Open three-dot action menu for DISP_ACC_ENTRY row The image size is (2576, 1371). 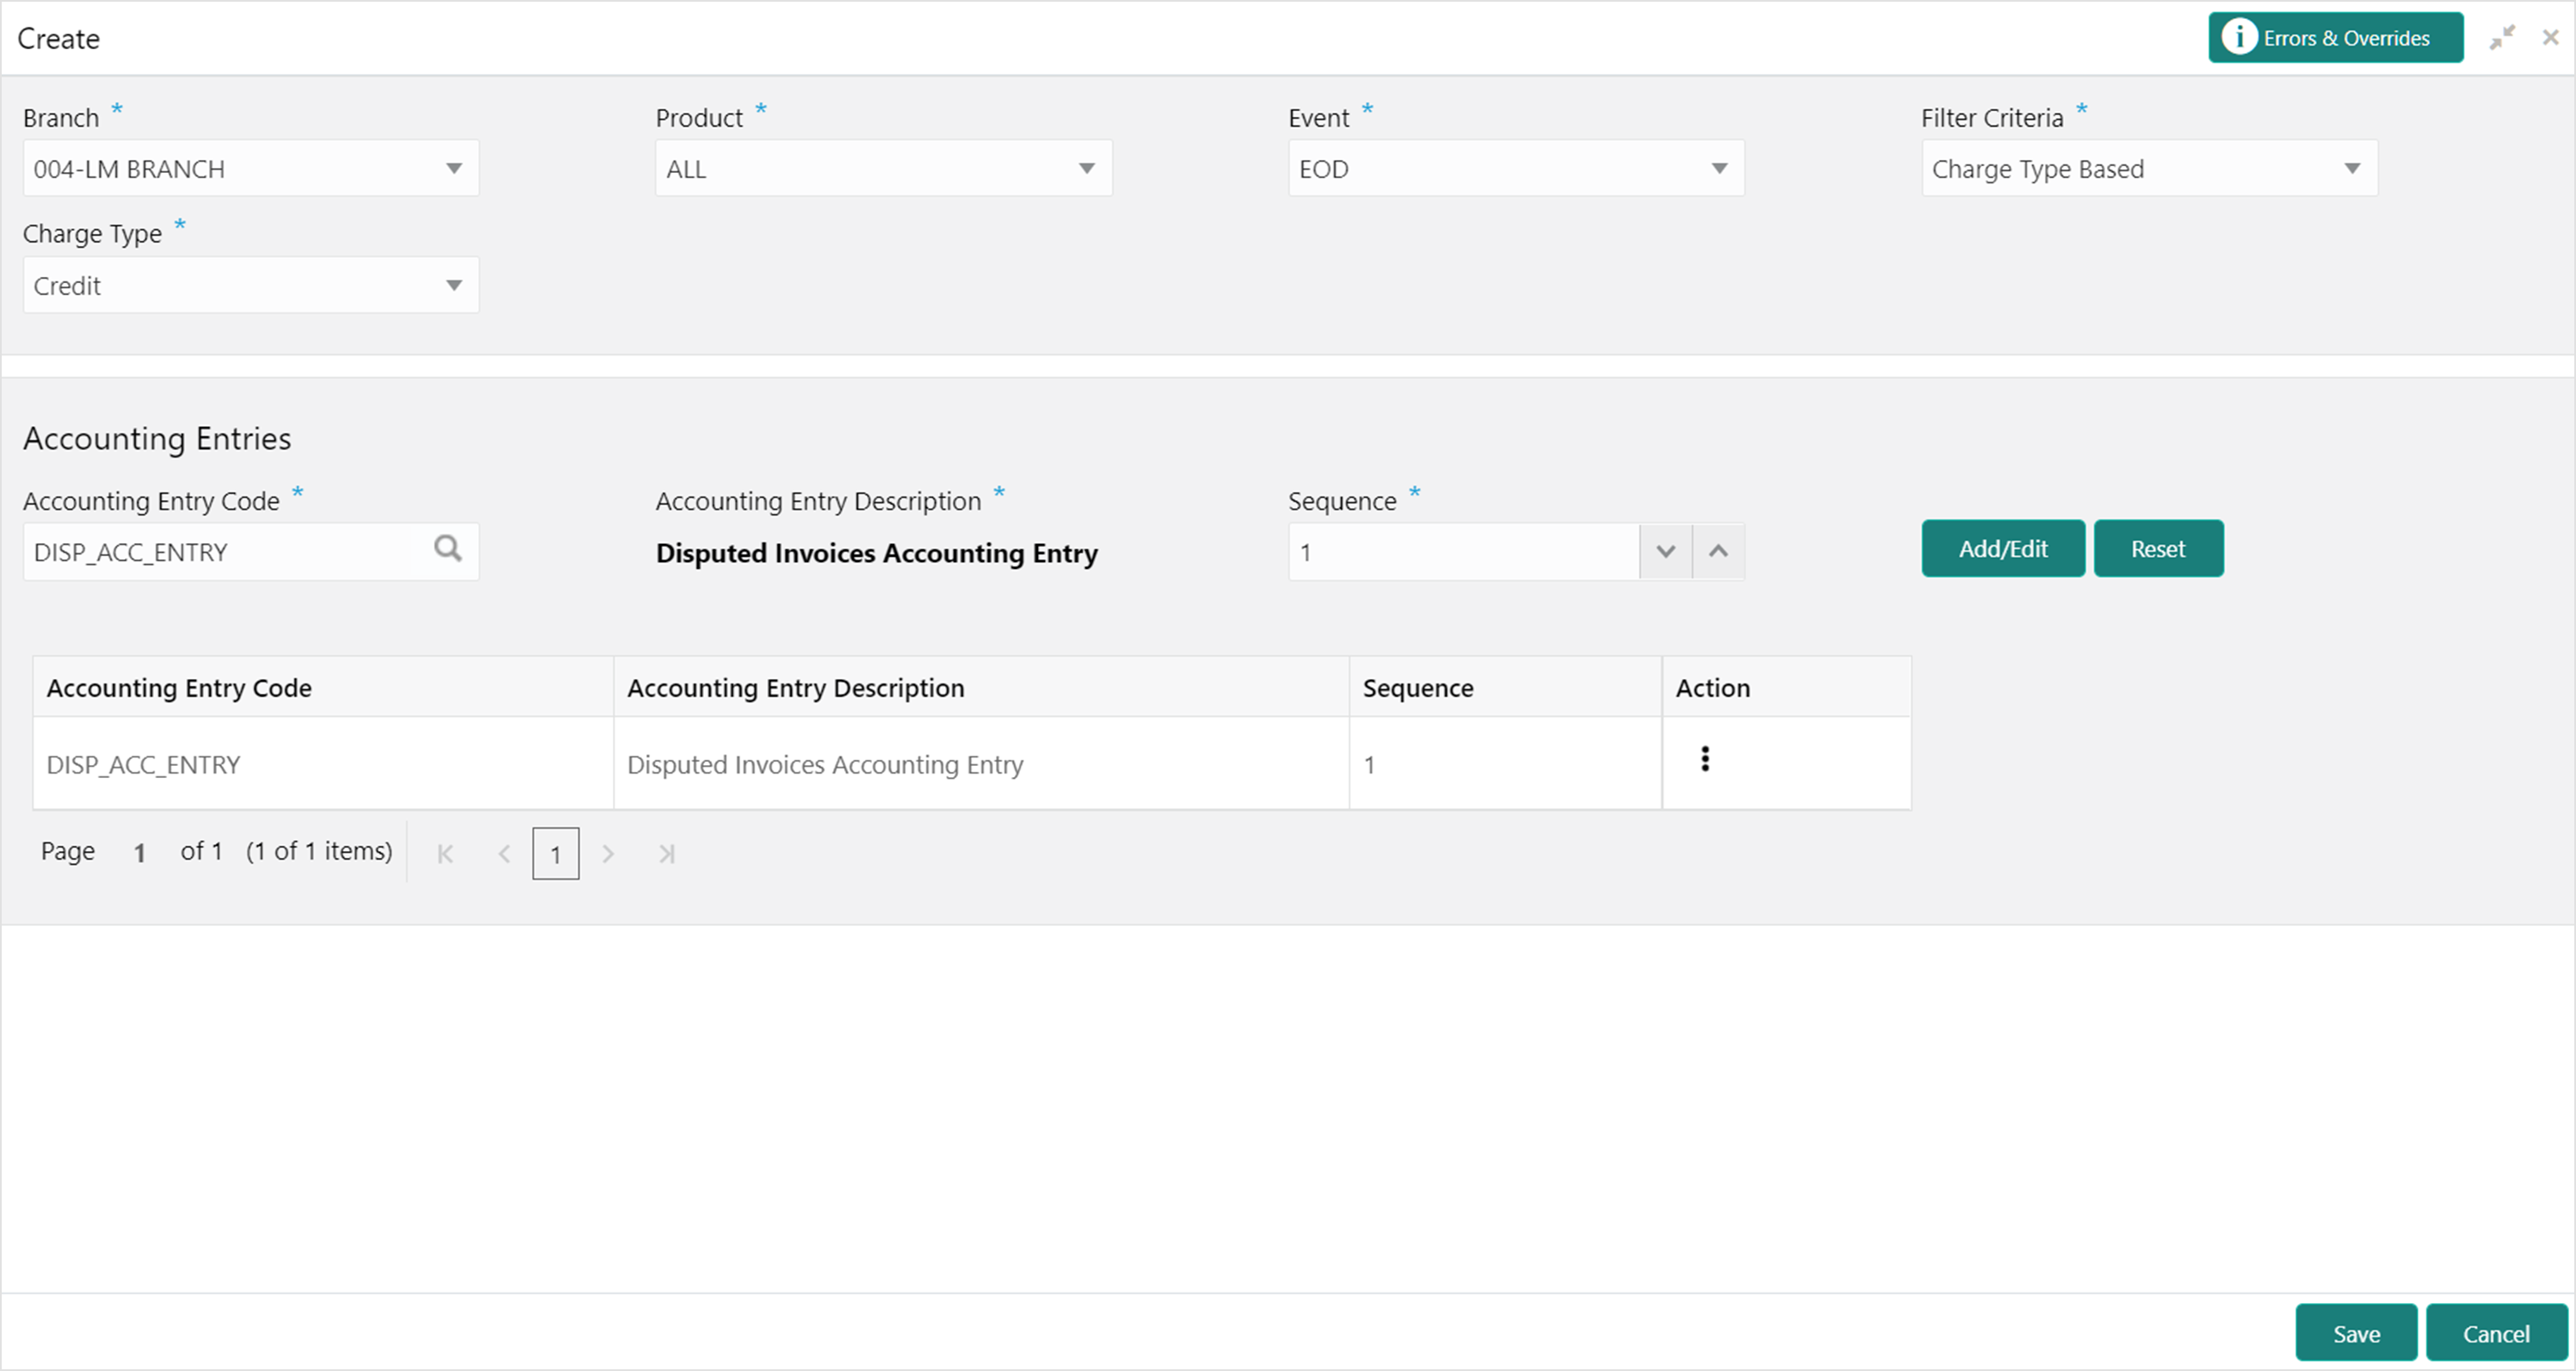1705,760
